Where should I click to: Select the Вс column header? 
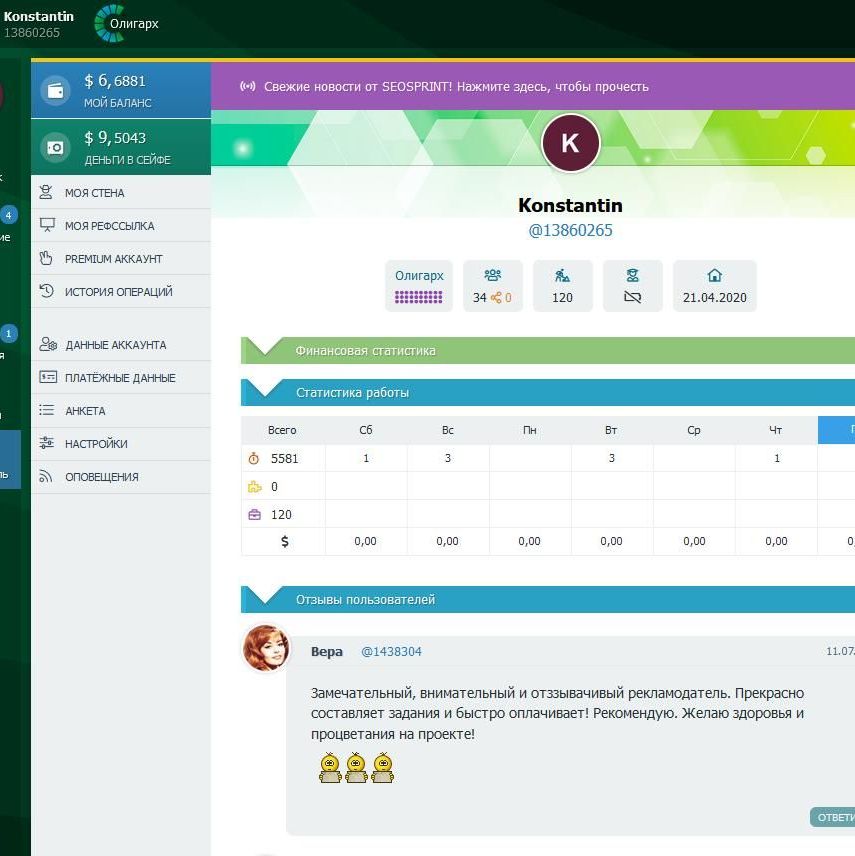(448, 430)
